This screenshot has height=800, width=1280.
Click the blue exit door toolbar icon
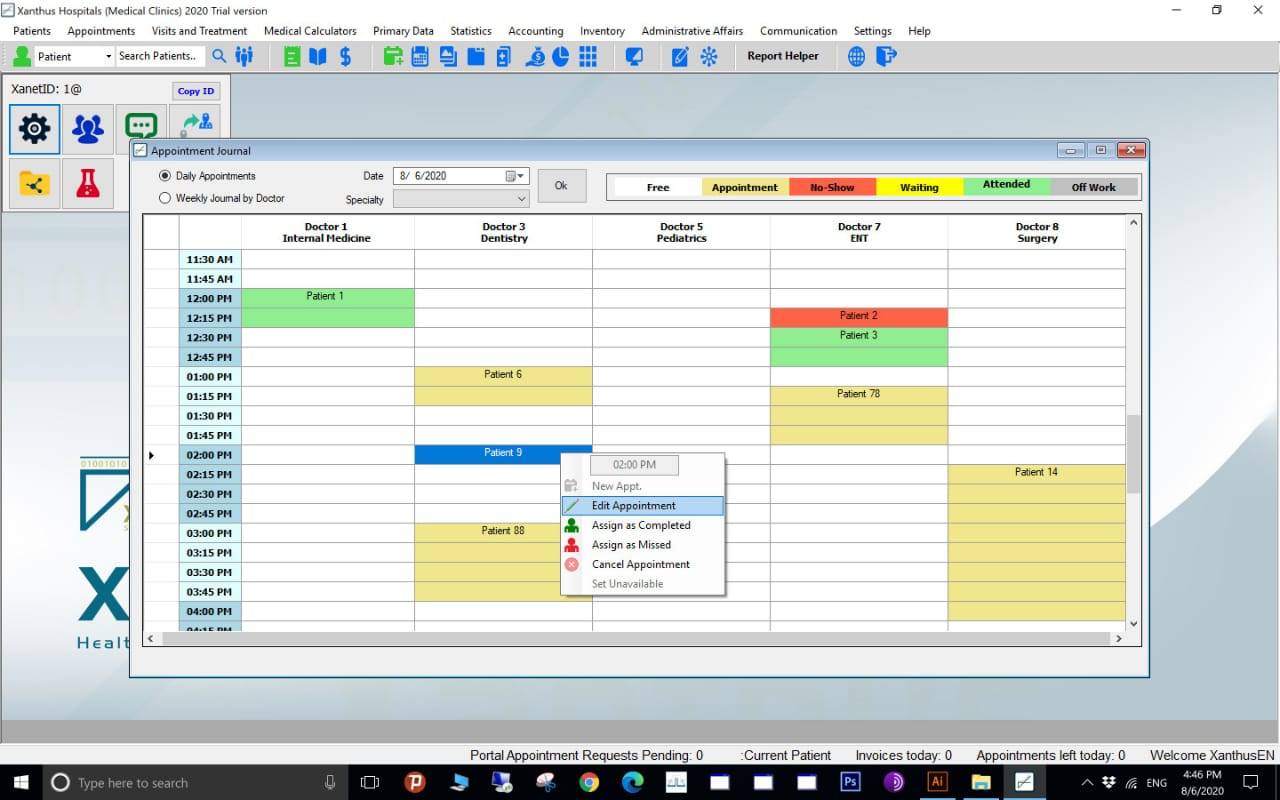[x=885, y=56]
